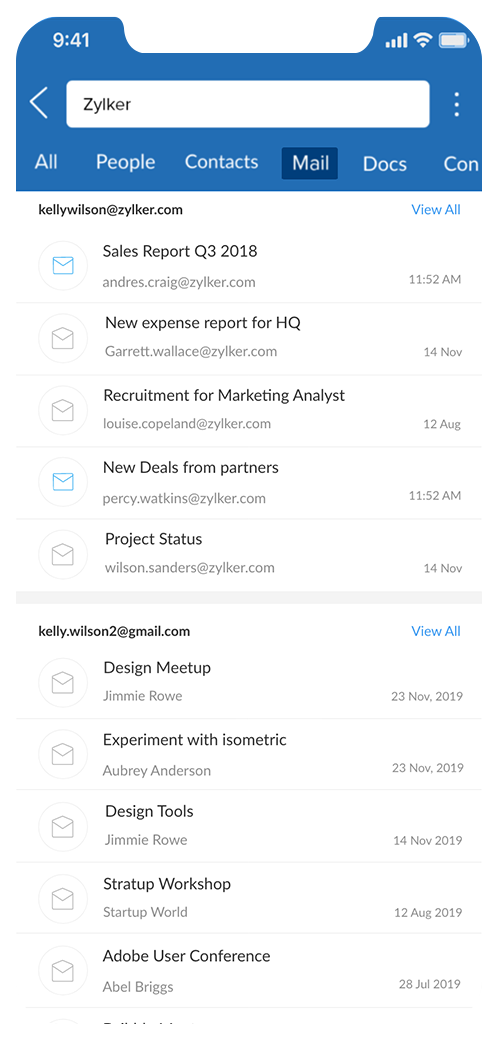Select the Contacts tab
Viewport: 500px width, 1042px height.
click(x=221, y=162)
